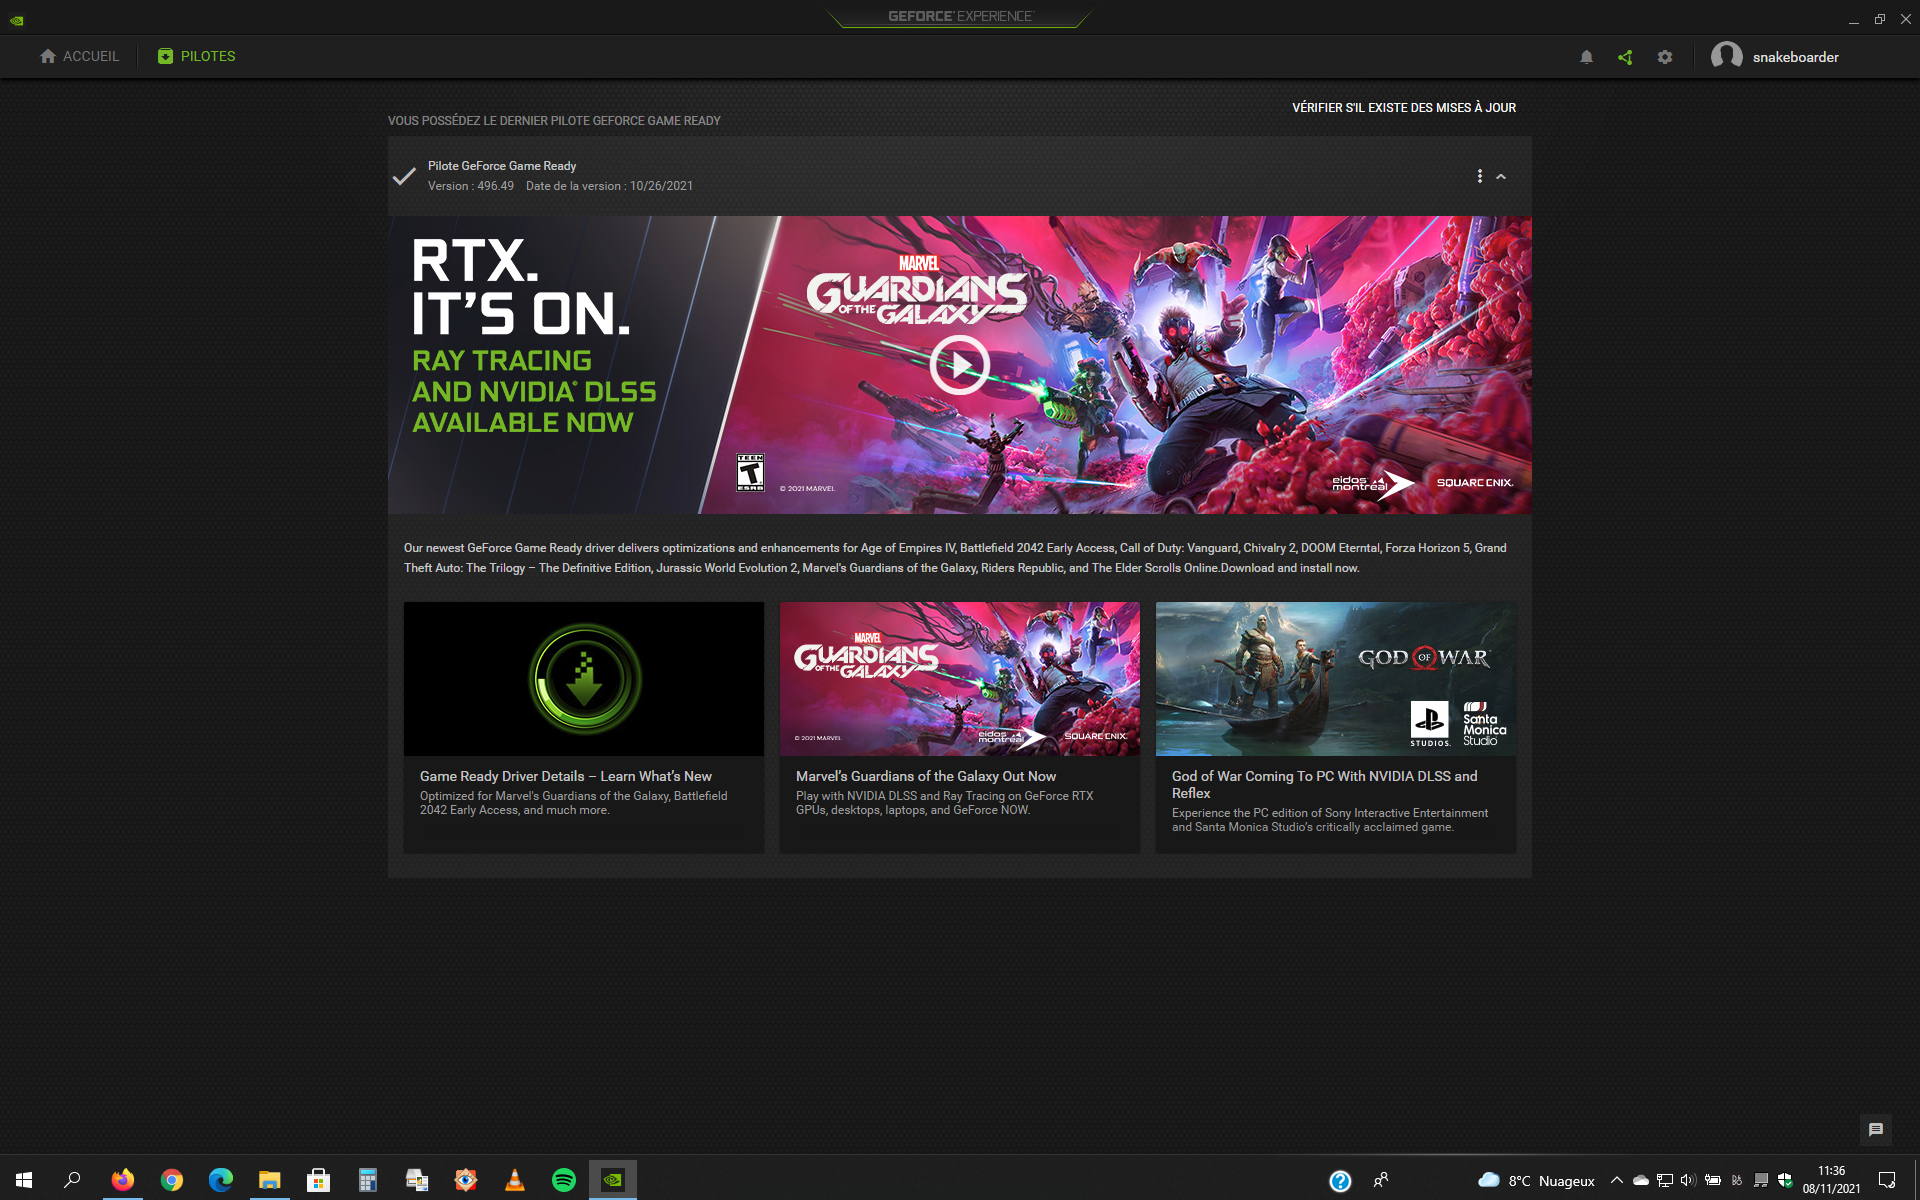Click VÉRIFIER S'IL EXISTE DES MISES À JOUR

[1404, 108]
